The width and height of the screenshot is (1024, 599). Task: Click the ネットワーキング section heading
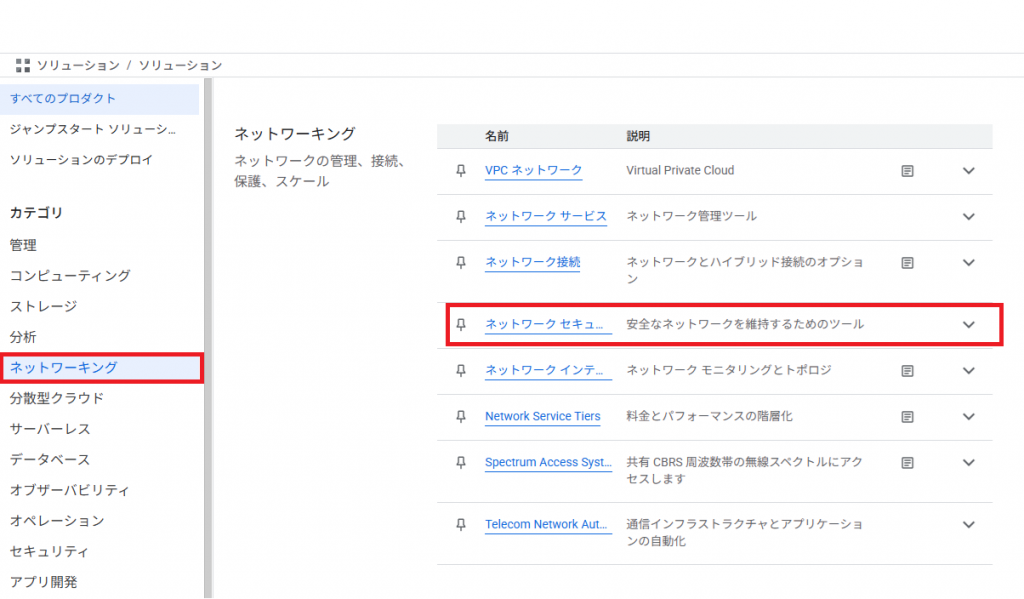pyautogui.click(x=295, y=134)
